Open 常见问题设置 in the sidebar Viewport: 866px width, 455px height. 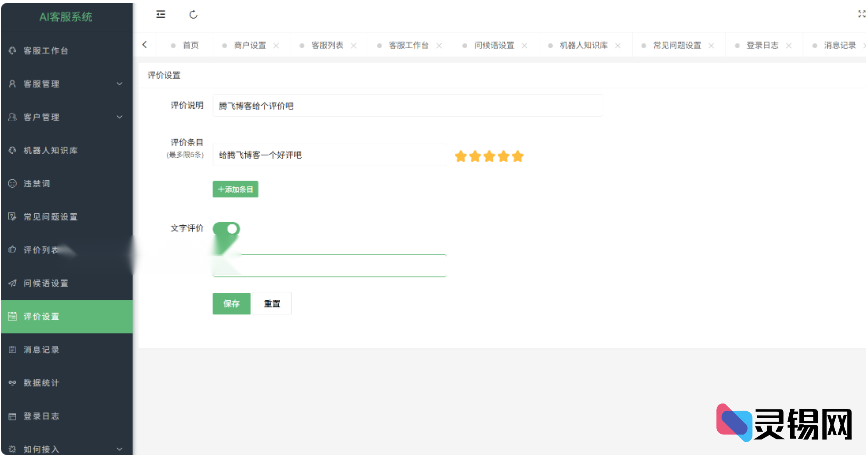[x=66, y=216]
